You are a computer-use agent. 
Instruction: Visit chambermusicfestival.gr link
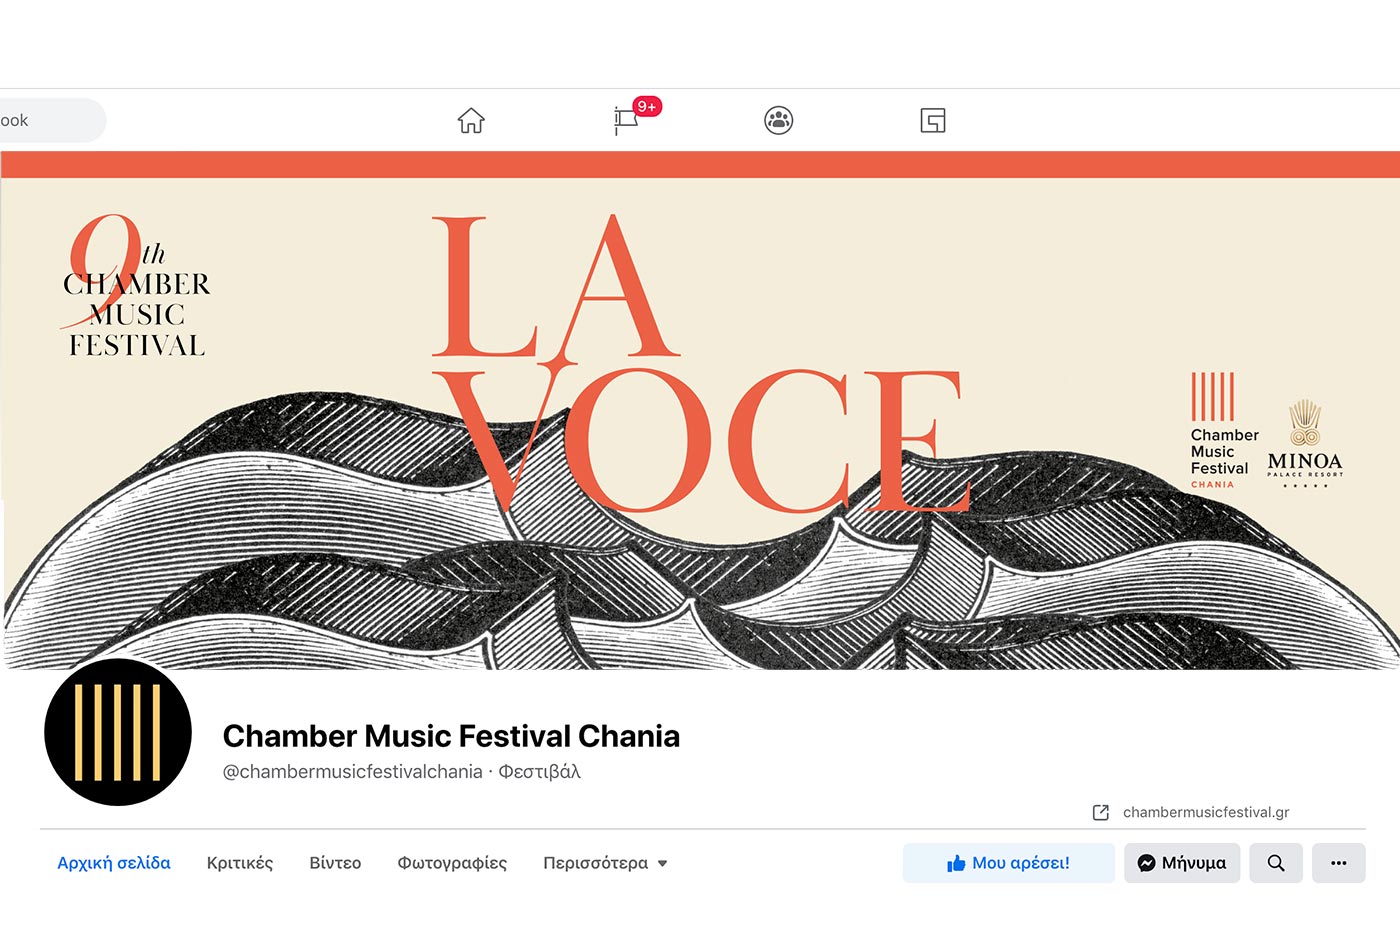point(1206,812)
